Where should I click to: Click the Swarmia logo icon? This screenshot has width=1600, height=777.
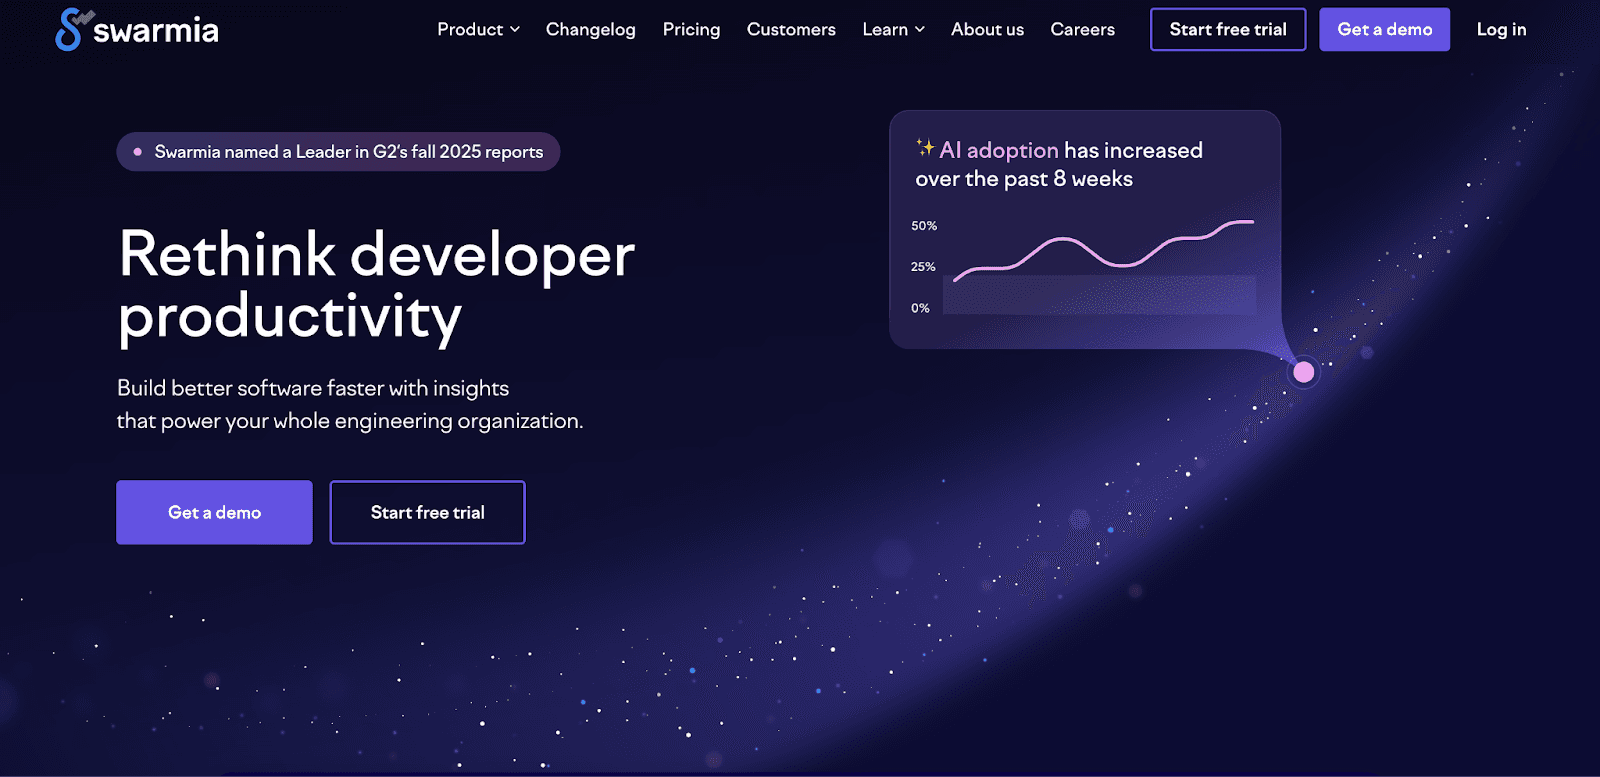tap(73, 29)
